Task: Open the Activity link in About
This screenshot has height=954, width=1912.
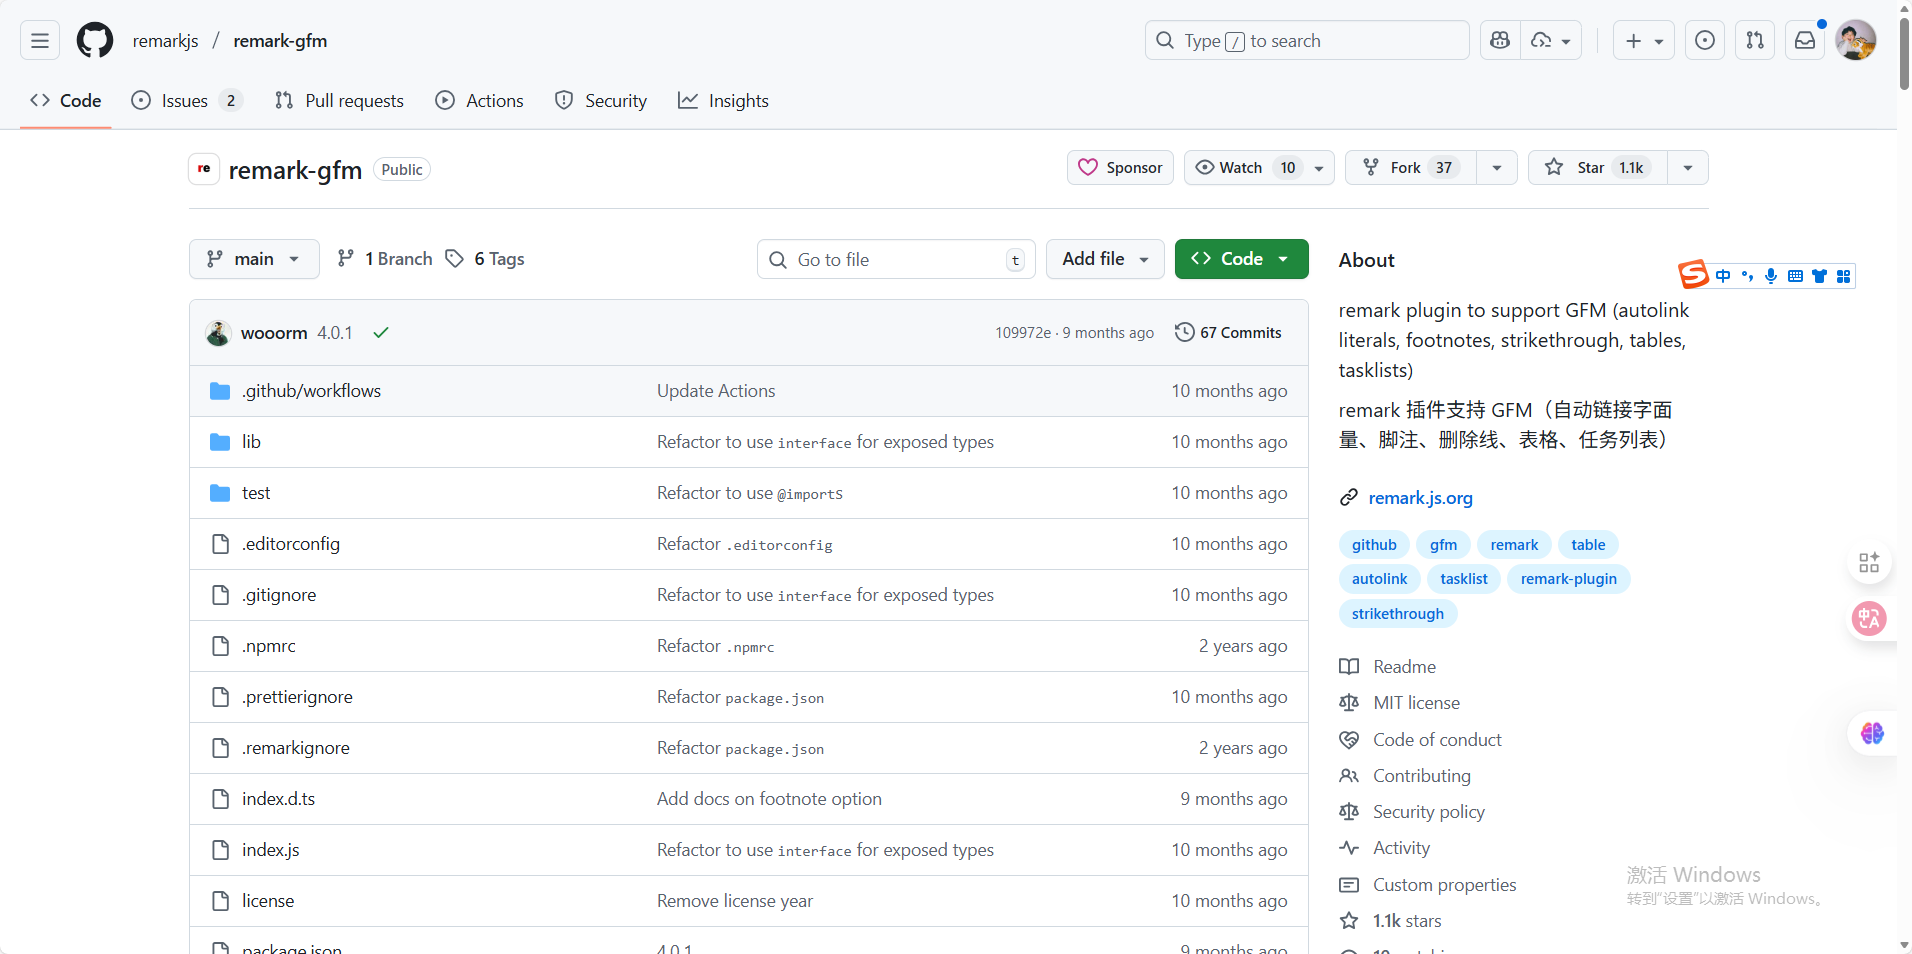Action: [x=1401, y=848]
